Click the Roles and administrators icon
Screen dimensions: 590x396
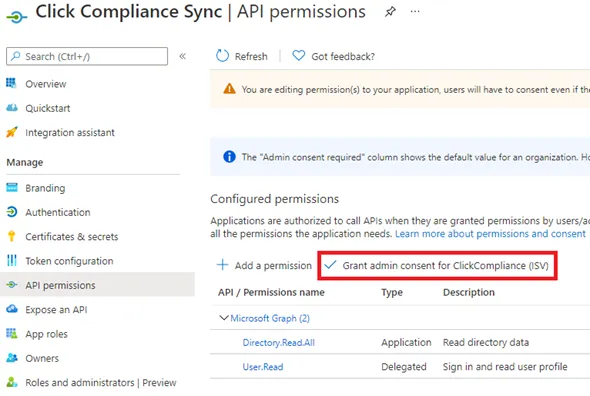(x=12, y=382)
